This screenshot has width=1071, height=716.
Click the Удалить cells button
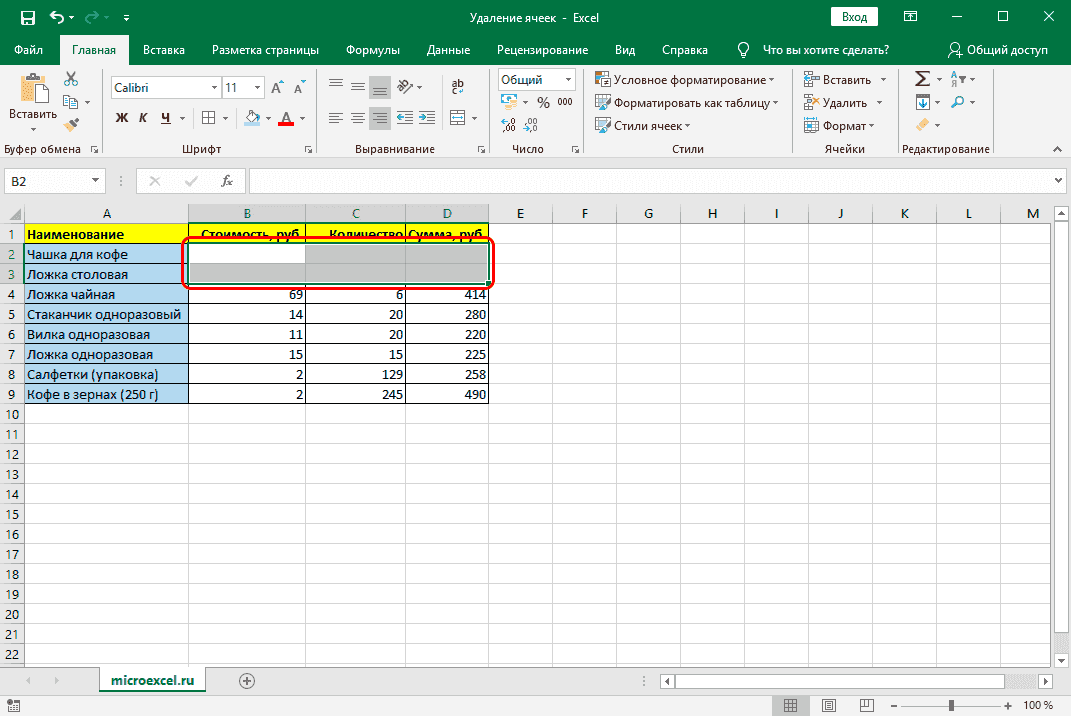click(844, 103)
